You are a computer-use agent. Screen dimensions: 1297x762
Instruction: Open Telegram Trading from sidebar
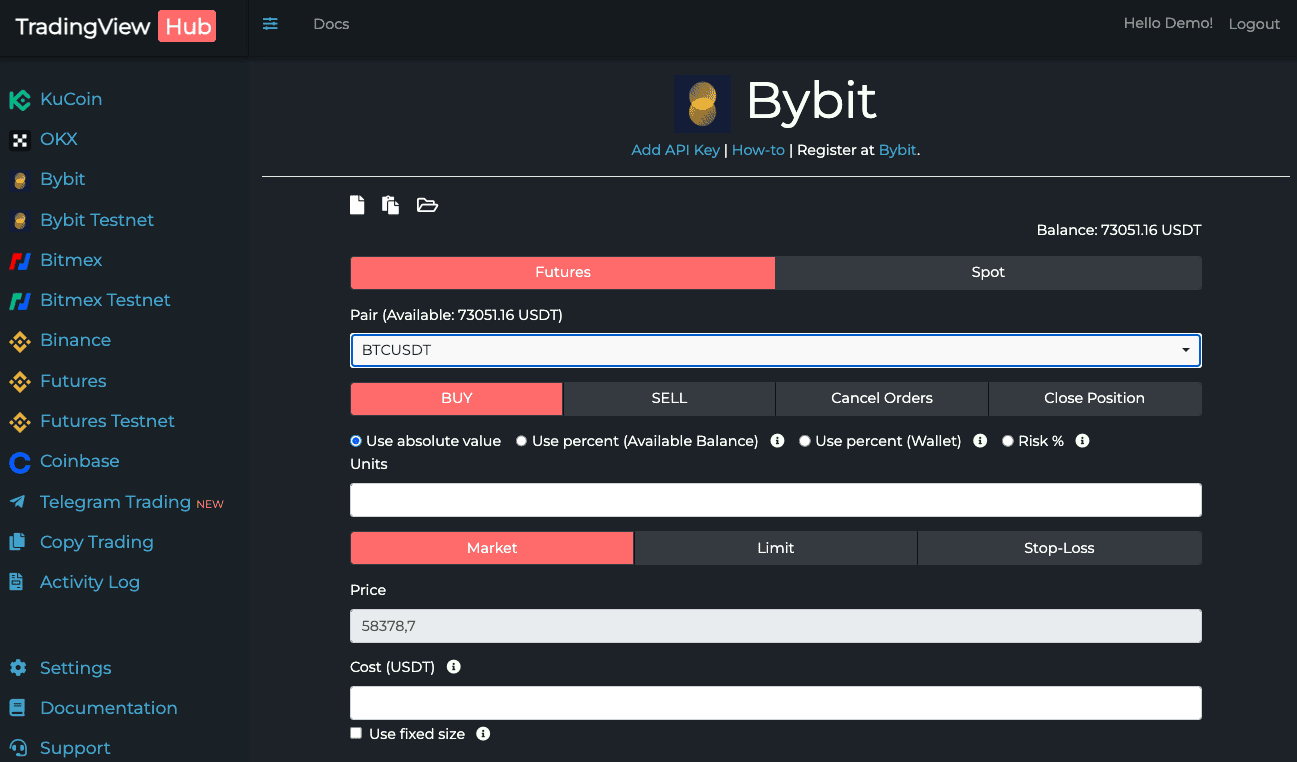click(x=115, y=502)
